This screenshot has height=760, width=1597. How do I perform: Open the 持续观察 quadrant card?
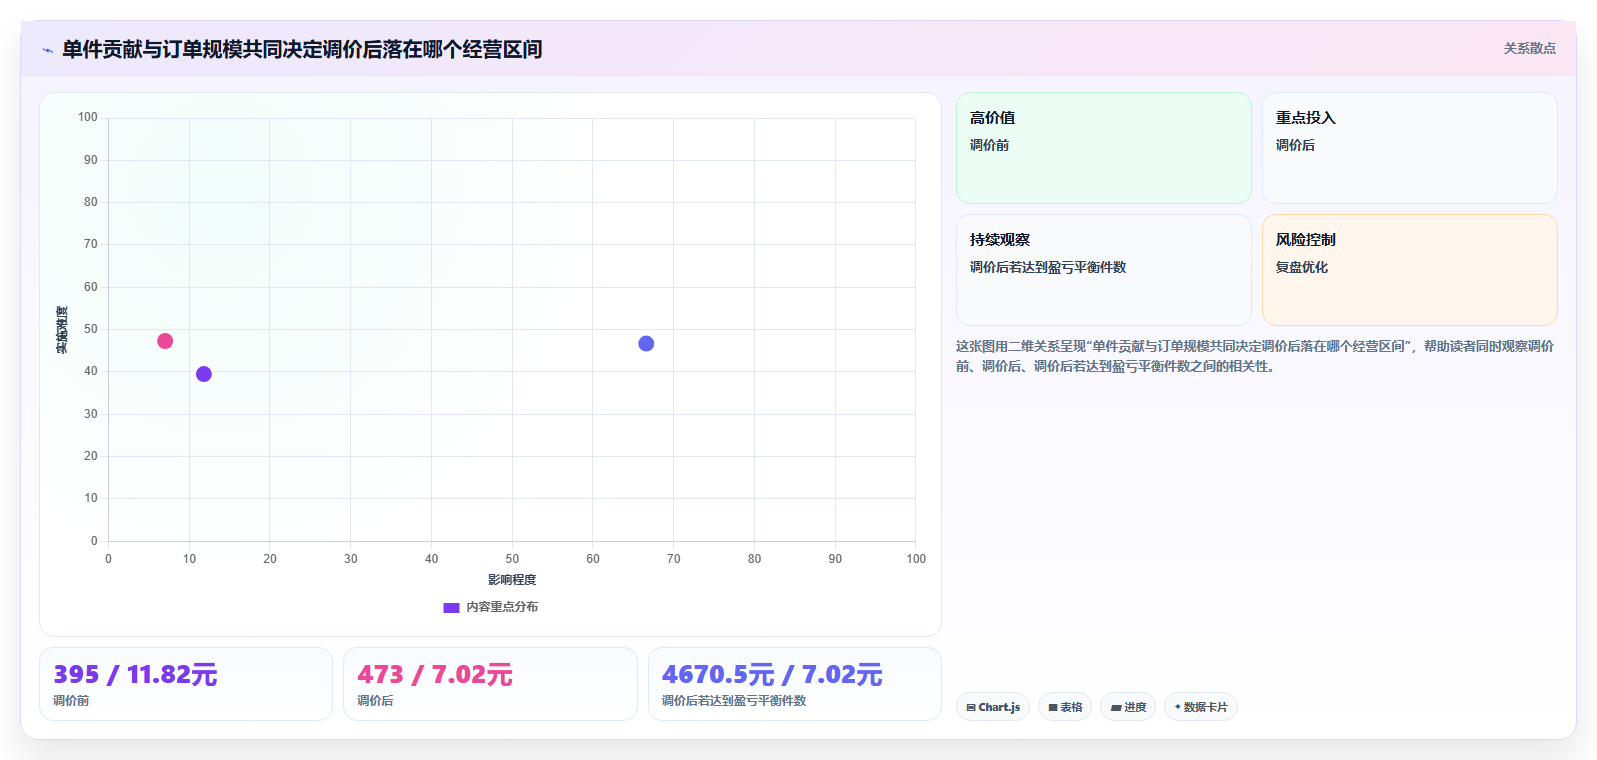pyautogui.click(x=1104, y=270)
